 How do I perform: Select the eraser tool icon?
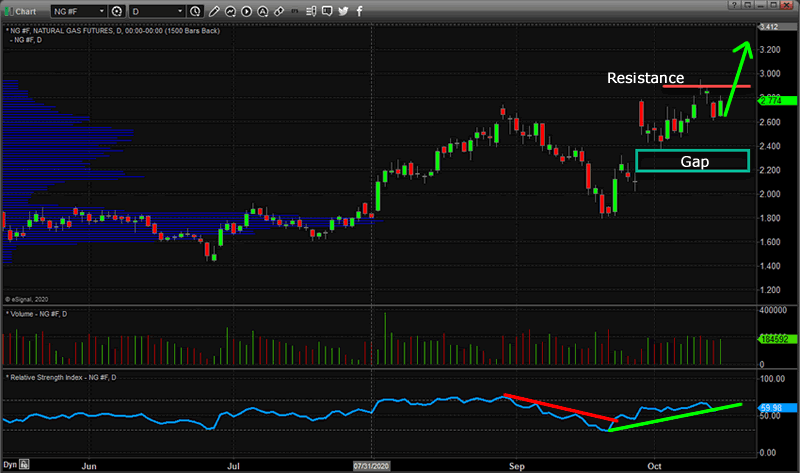pyautogui.click(x=281, y=11)
